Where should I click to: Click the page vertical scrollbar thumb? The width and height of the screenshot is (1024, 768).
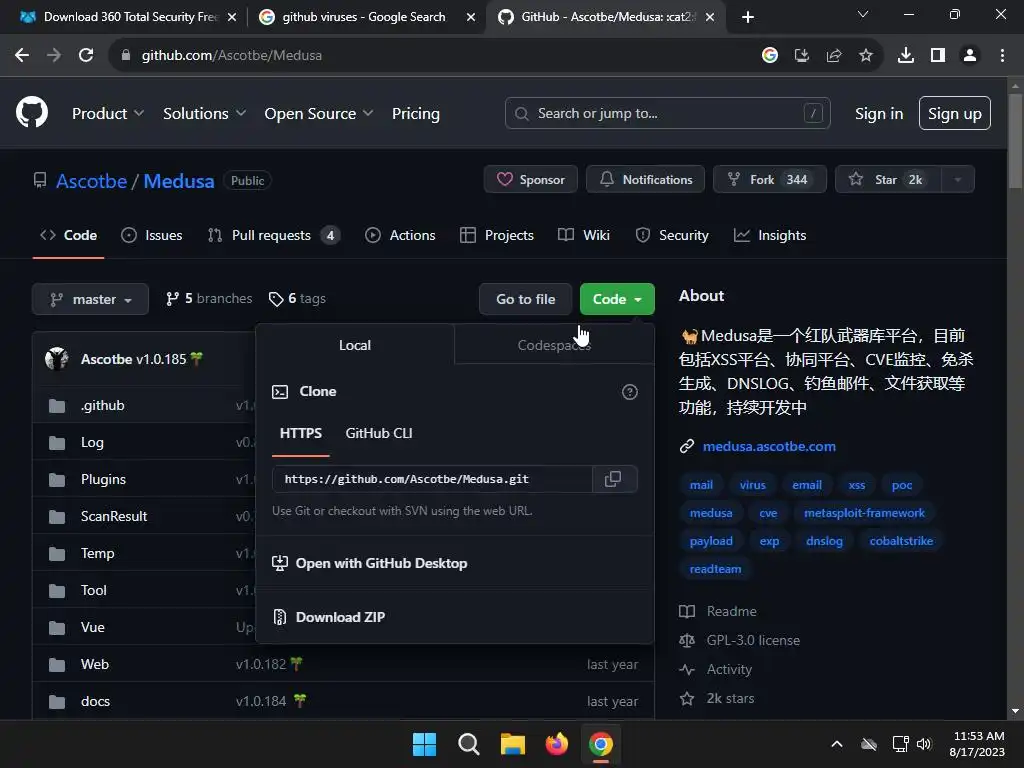1015,142
